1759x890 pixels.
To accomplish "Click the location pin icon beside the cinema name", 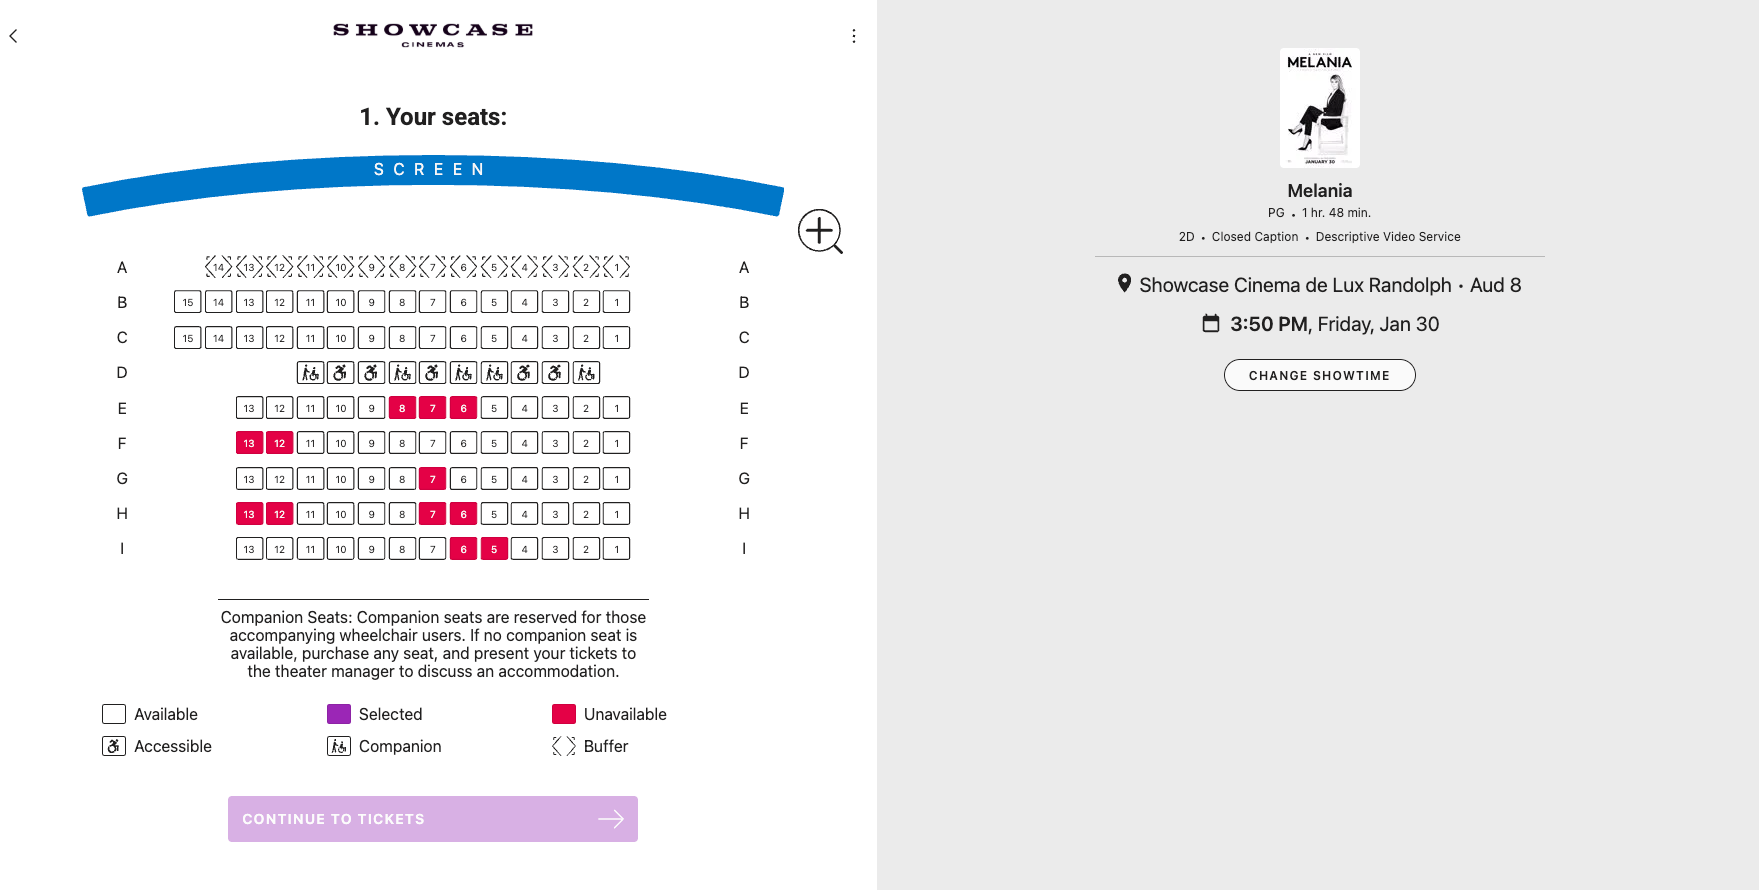I will (1124, 284).
